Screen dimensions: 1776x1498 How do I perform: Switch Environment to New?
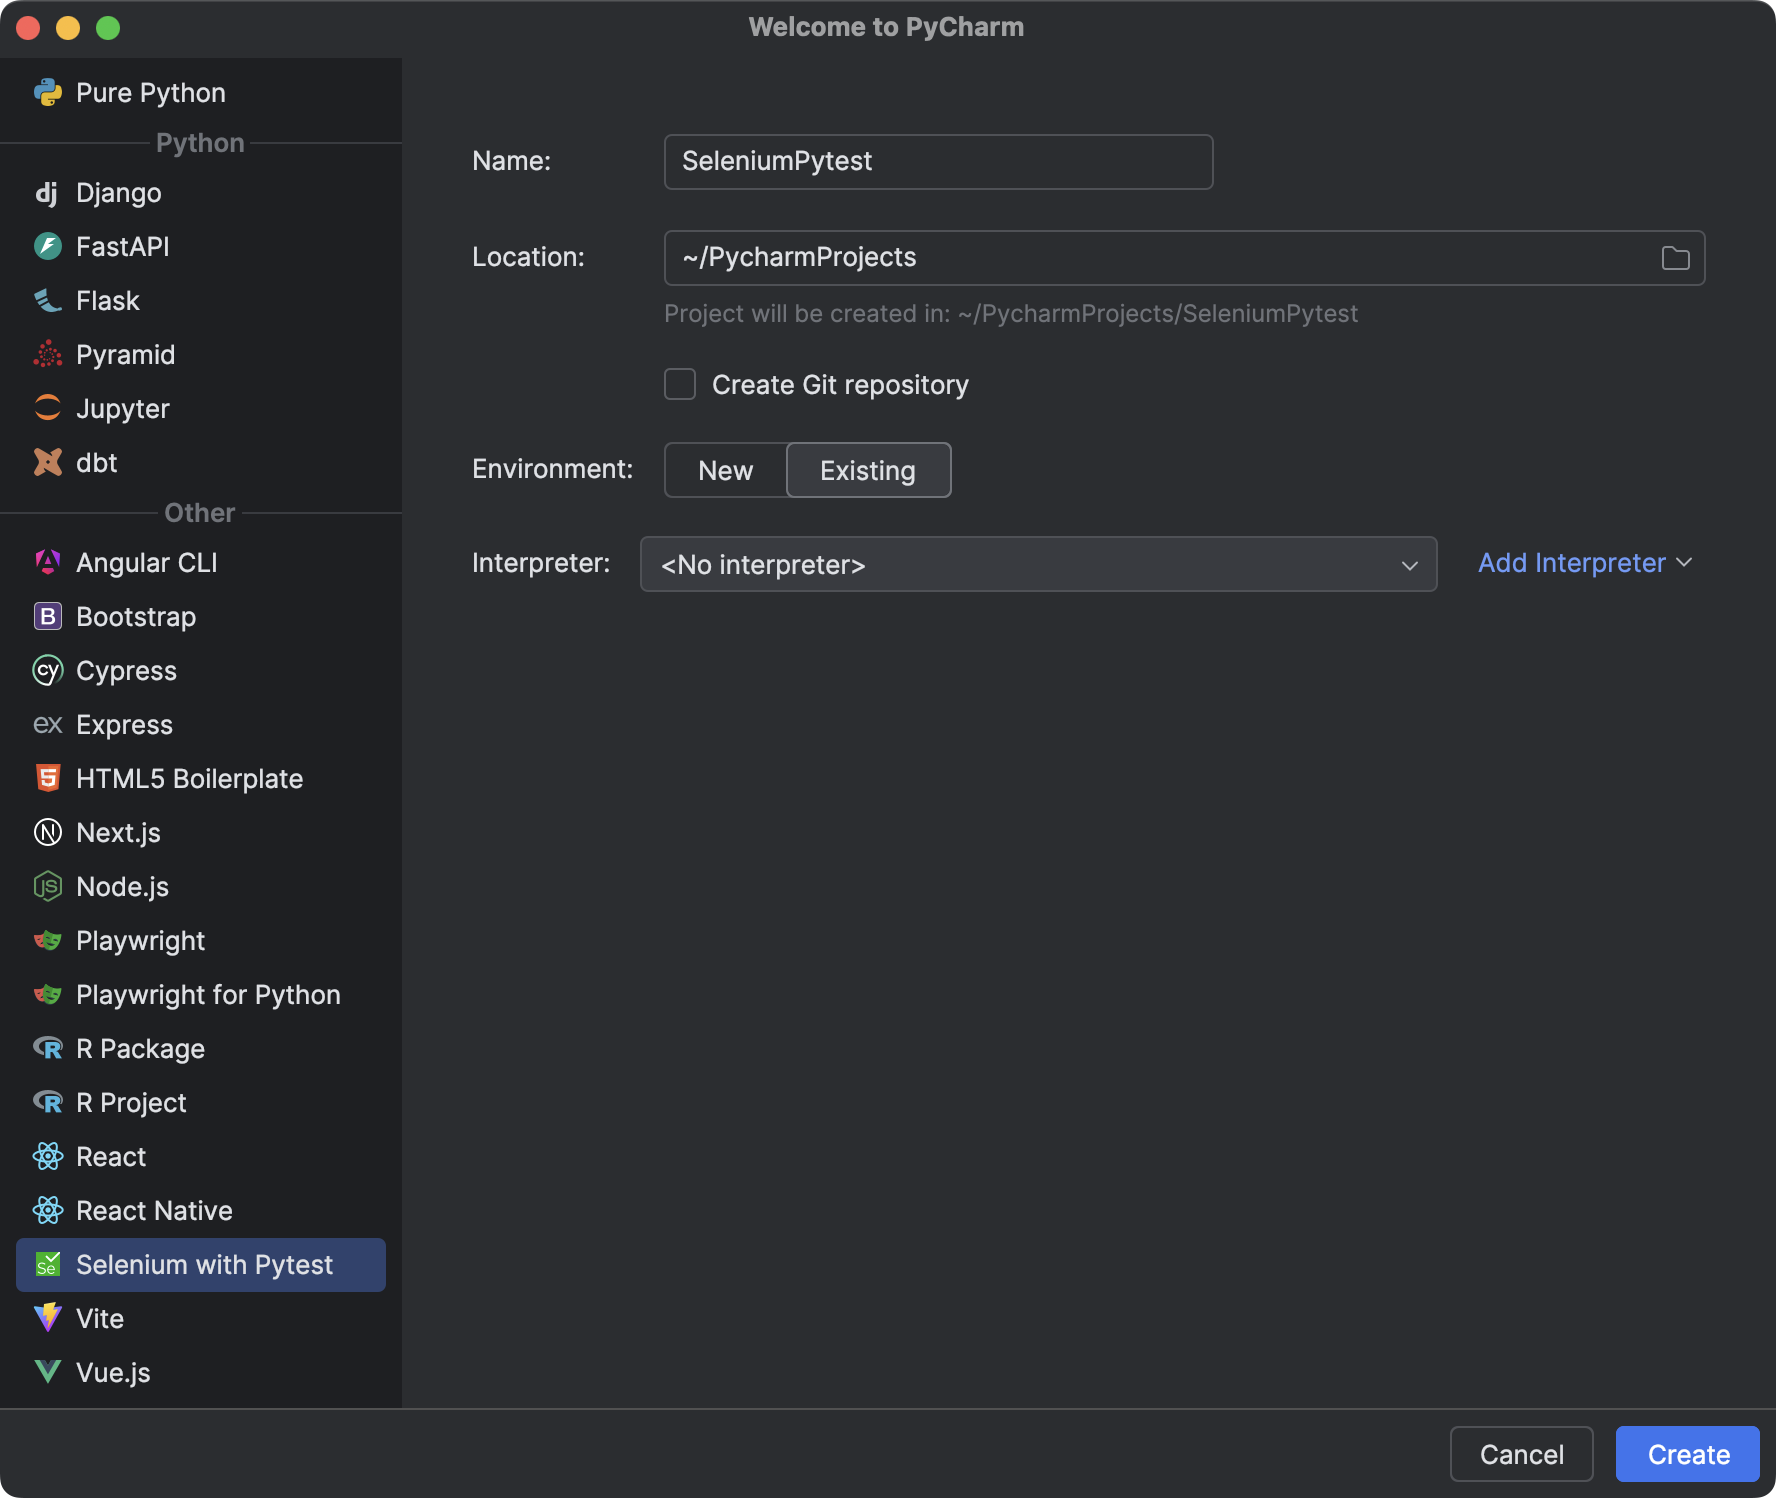(724, 470)
